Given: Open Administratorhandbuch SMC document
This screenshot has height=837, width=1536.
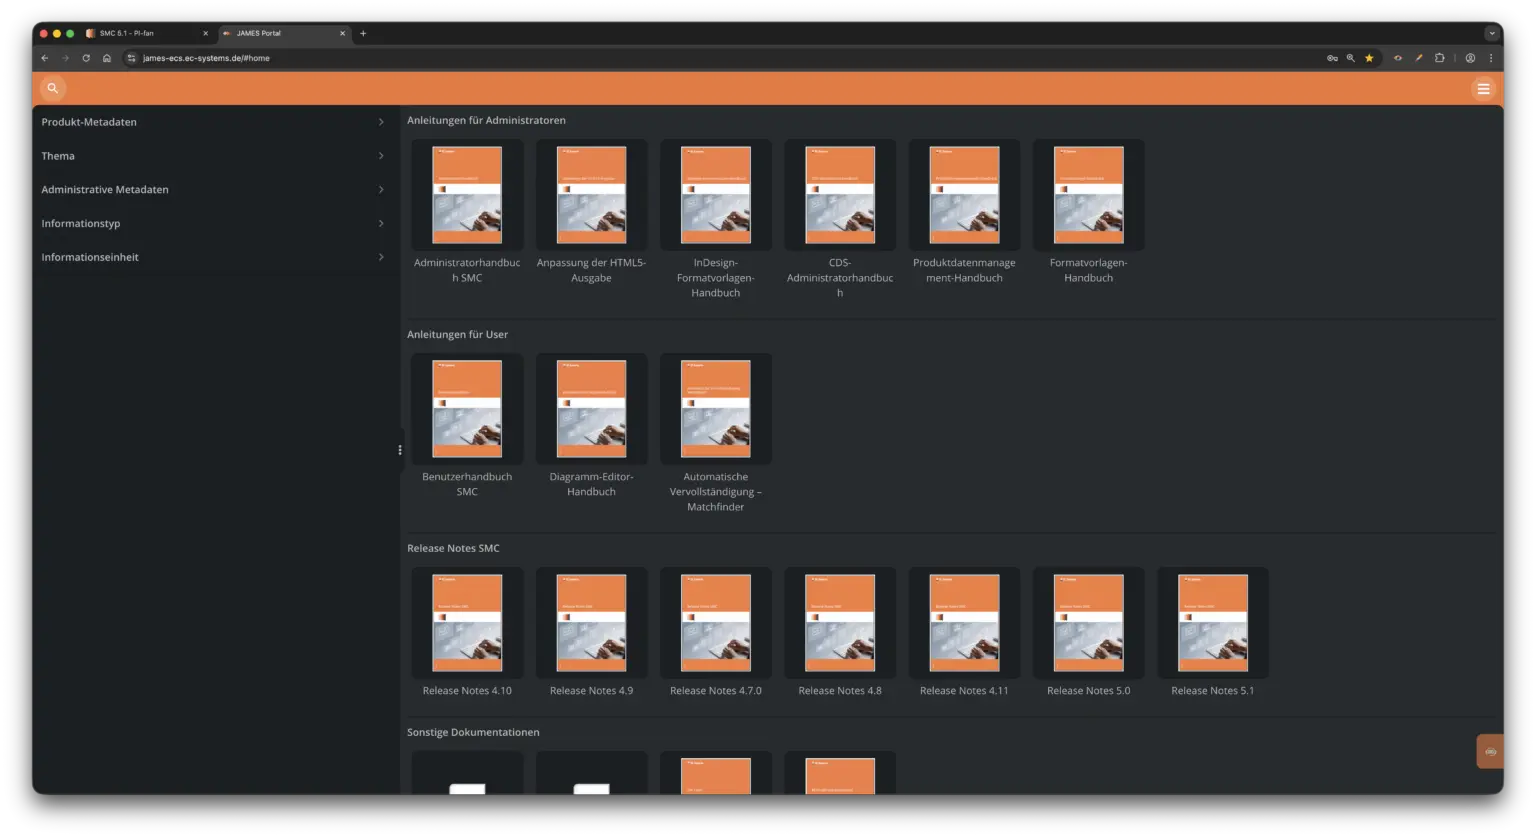Looking at the screenshot, I should click(467, 196).
